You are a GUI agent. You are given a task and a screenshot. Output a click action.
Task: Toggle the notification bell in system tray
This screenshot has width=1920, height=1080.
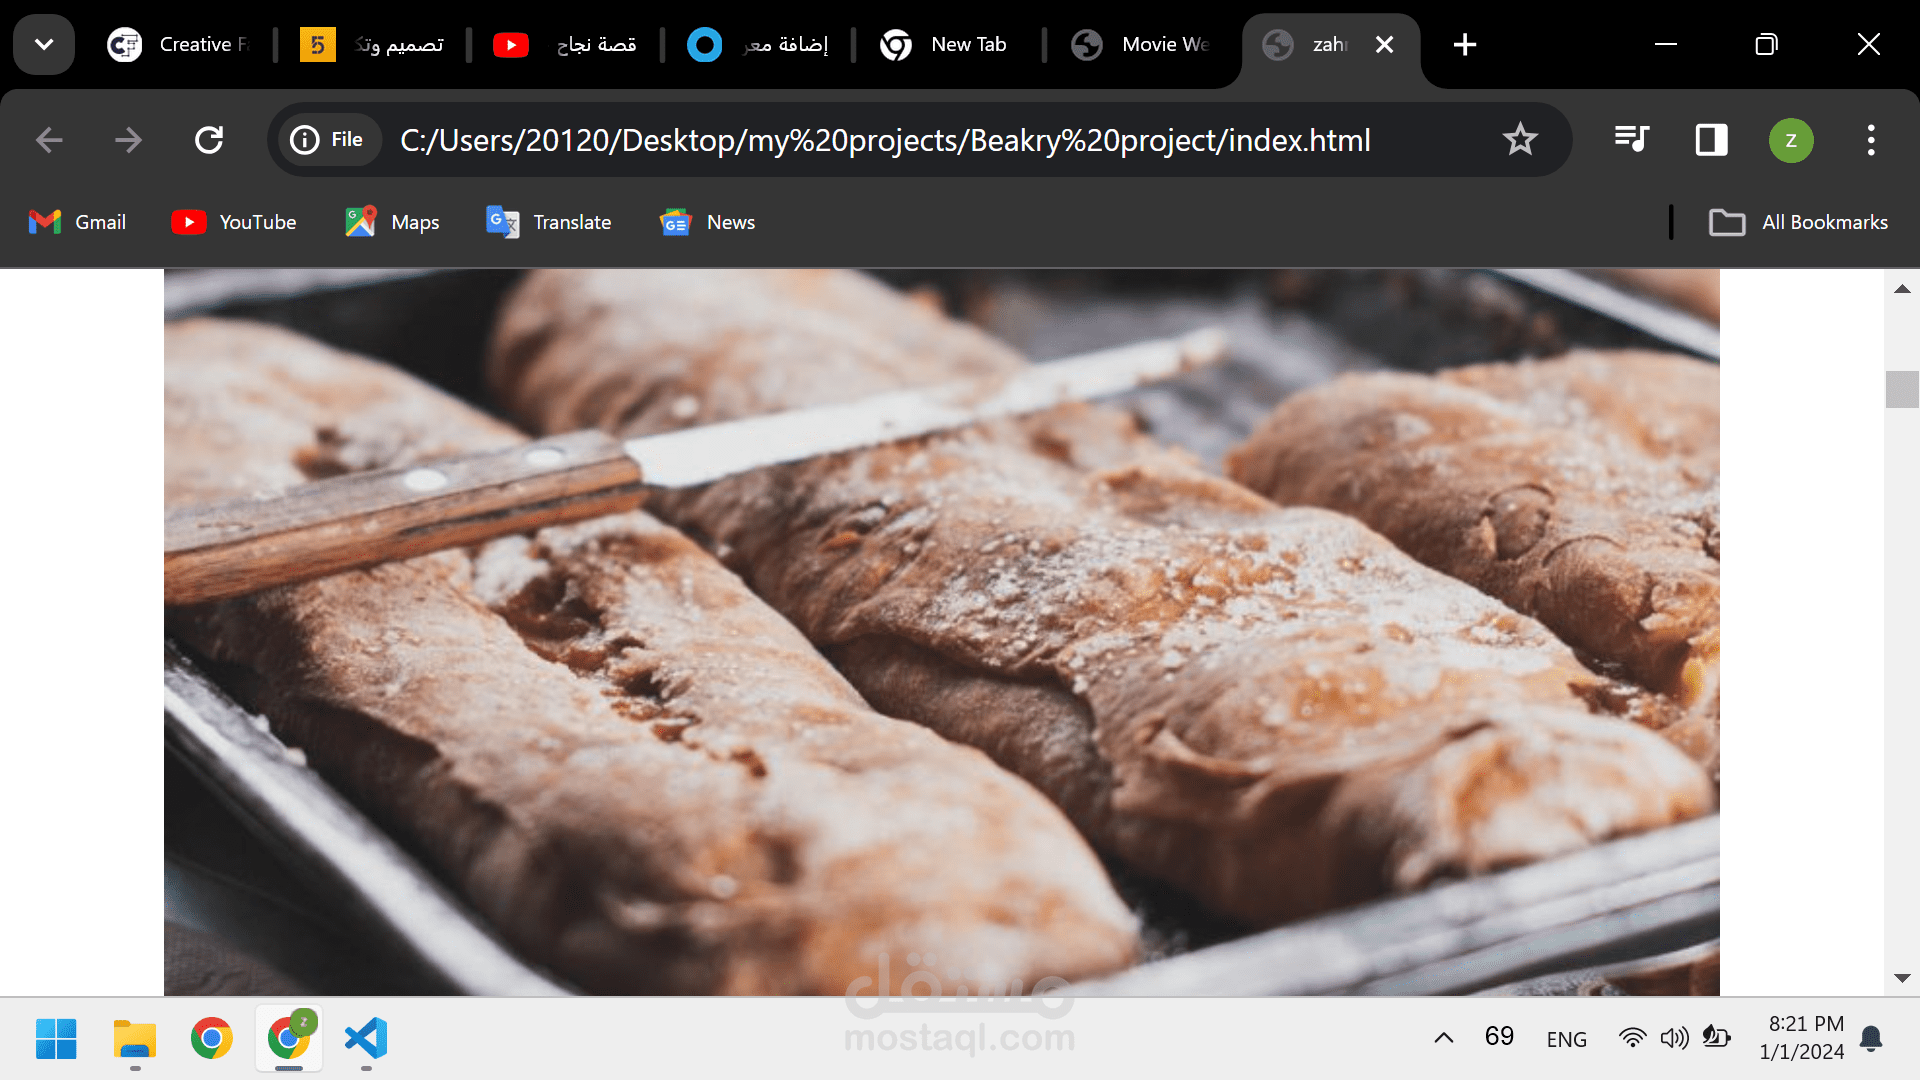click(x=1872, y=1038)
